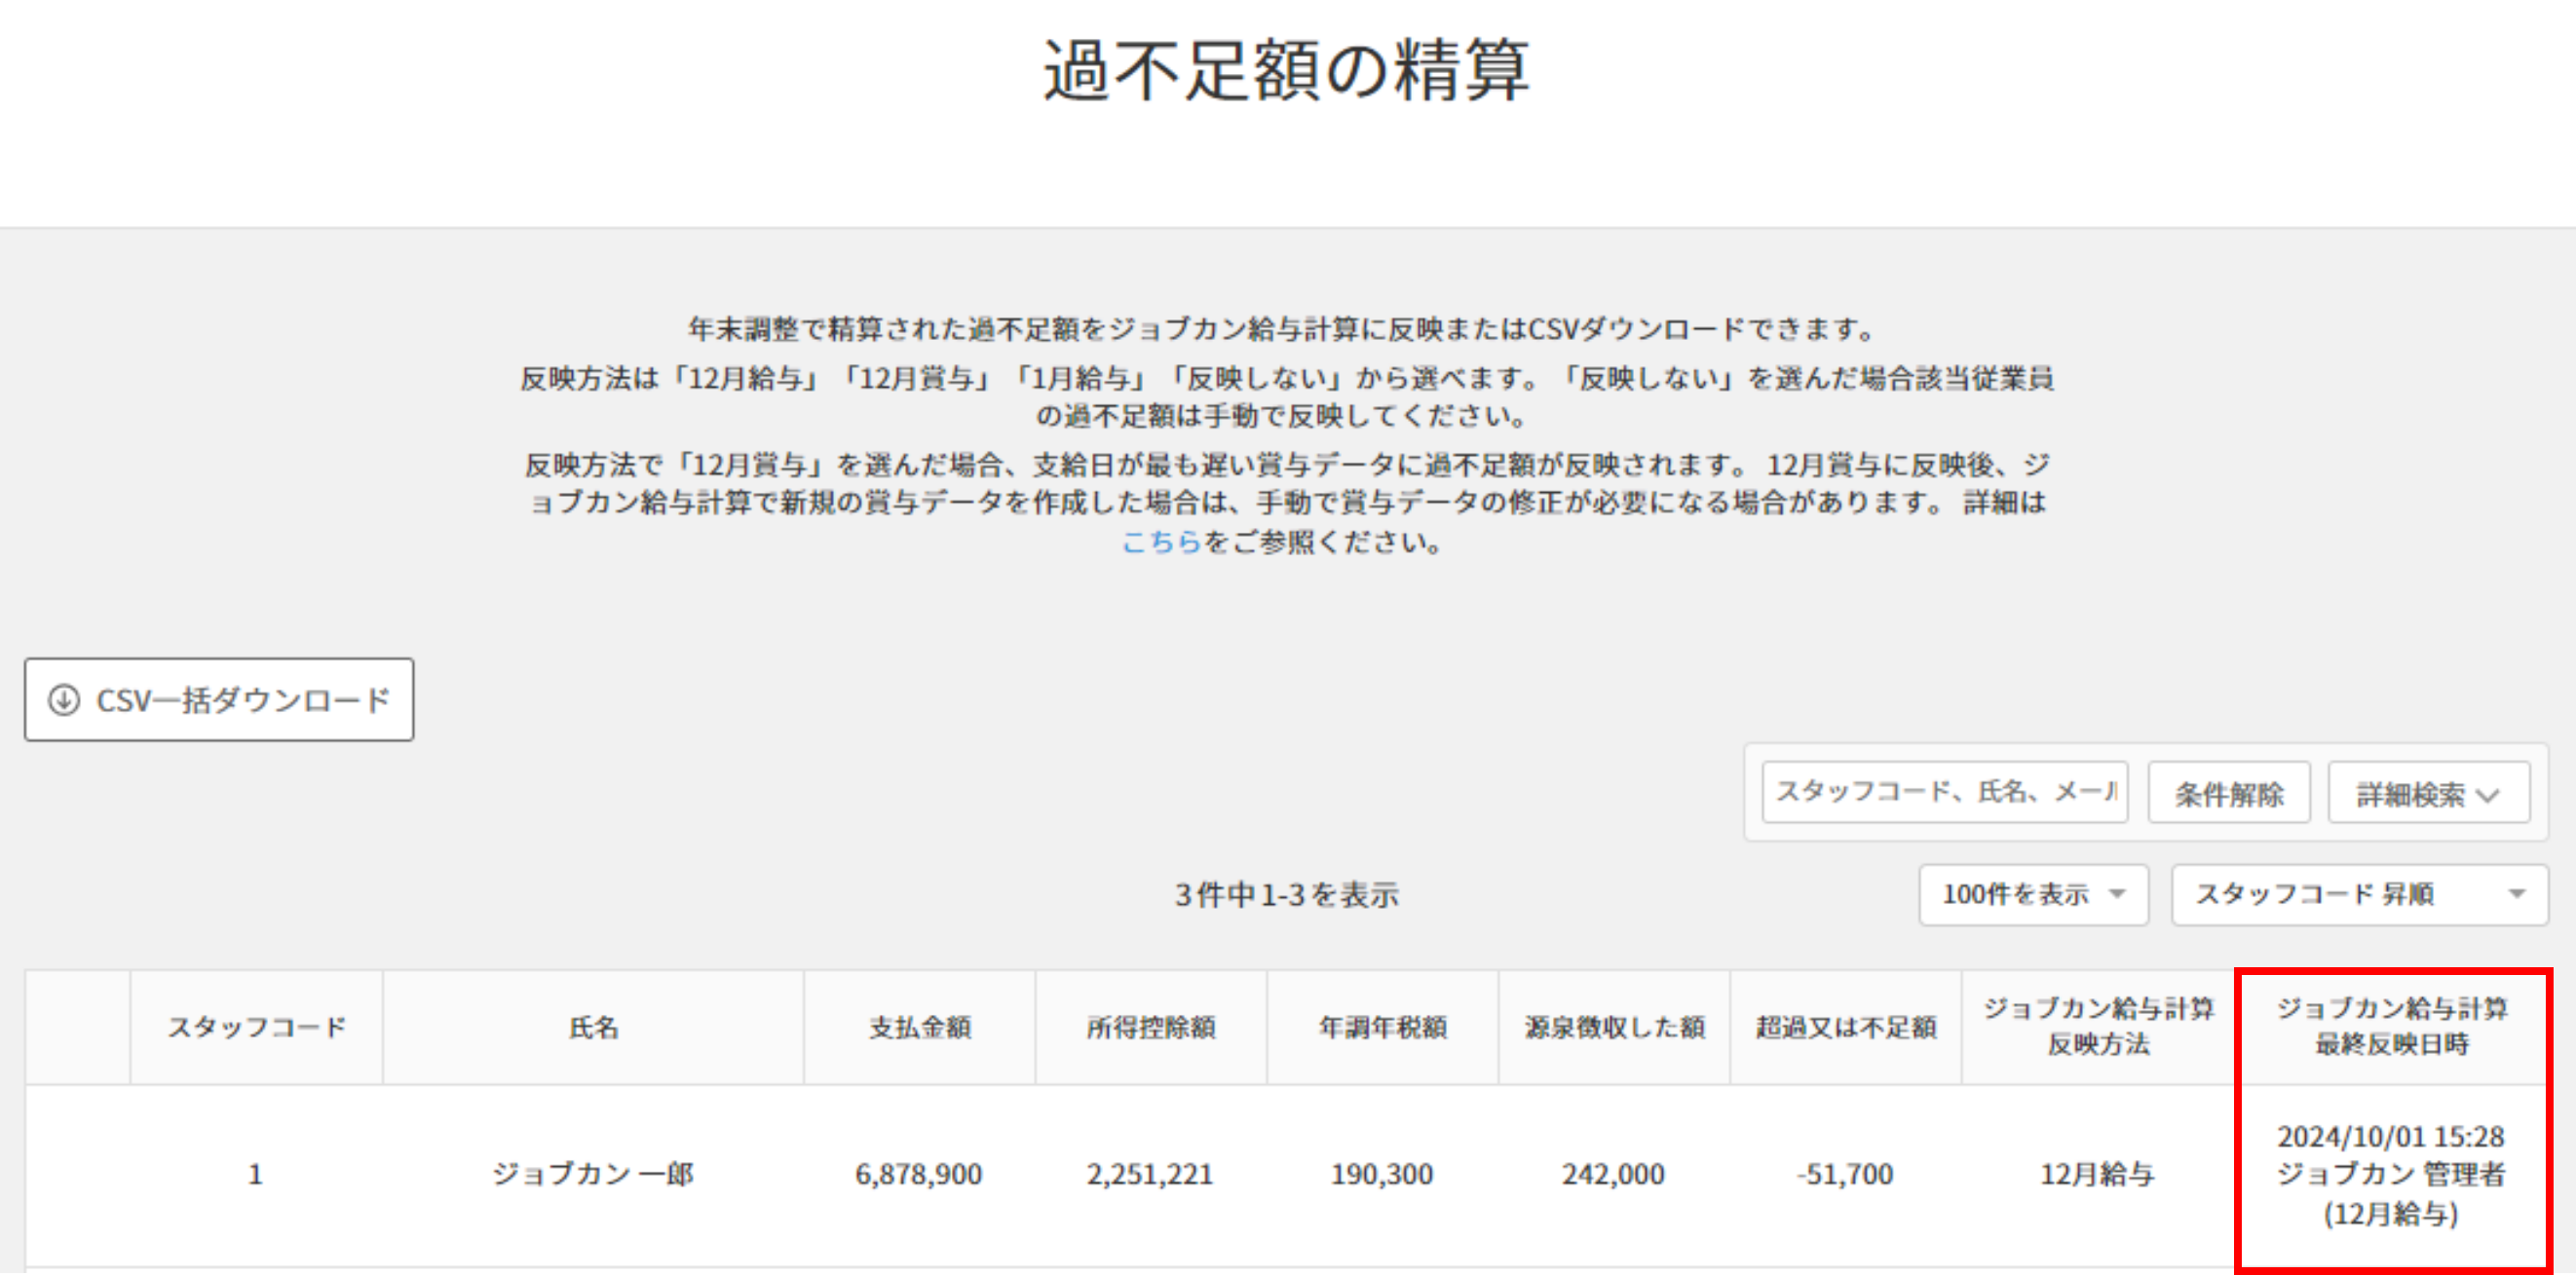Open the 100件を表示 dropdown
The width and height of the screenshot is (2576, 1275).
pyautogui.click(x=2033, y=895)
